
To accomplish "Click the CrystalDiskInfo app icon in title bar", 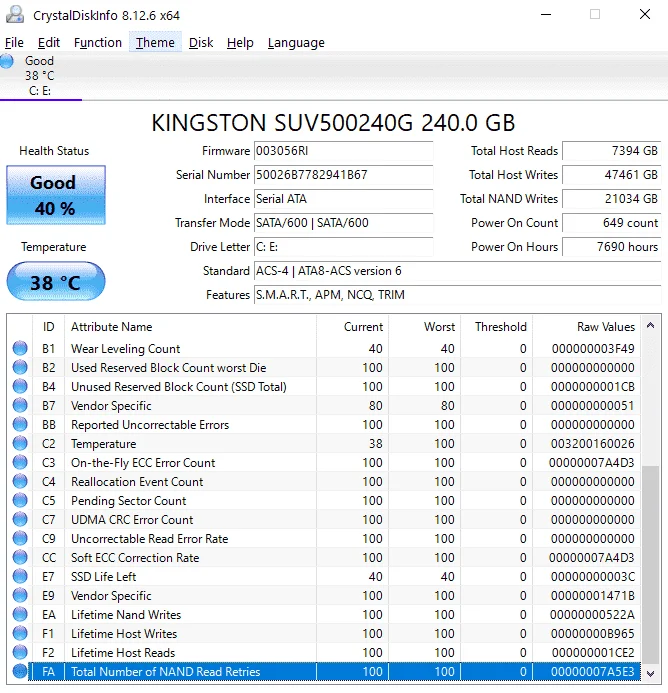I will (x=15, y=15).
